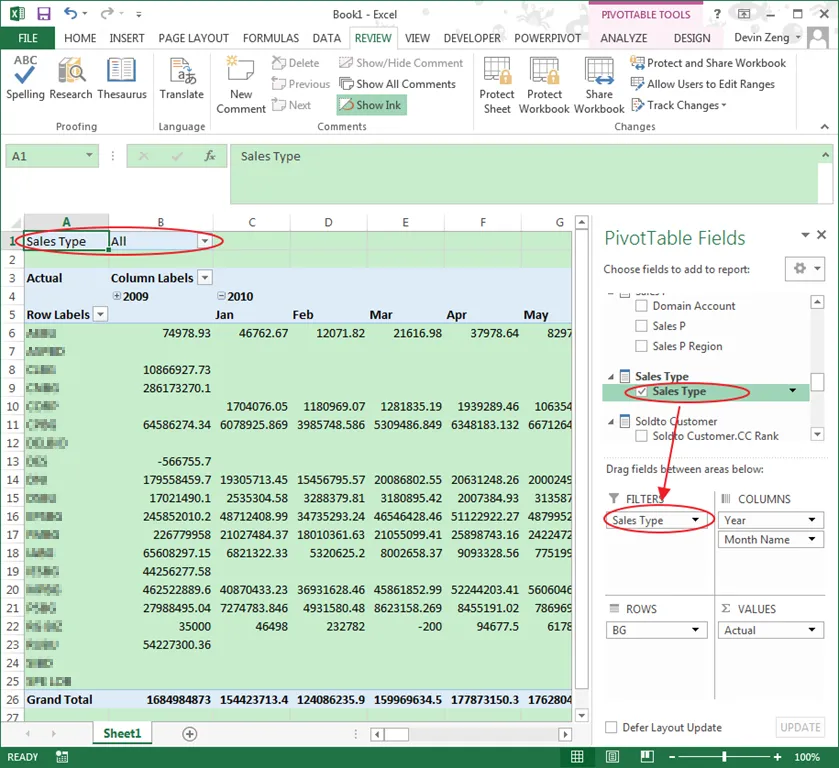This screenshot has width=839, height=768.
Task: Tick Defer Layout Update checkbox
Action: pyautogui.click(x=611, y=727)
